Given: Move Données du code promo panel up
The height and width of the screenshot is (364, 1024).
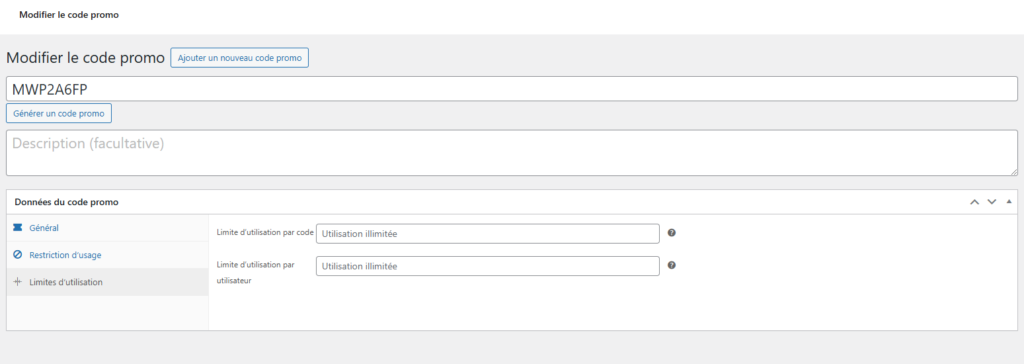Looking at the screenshot, I should pos(974,202).
